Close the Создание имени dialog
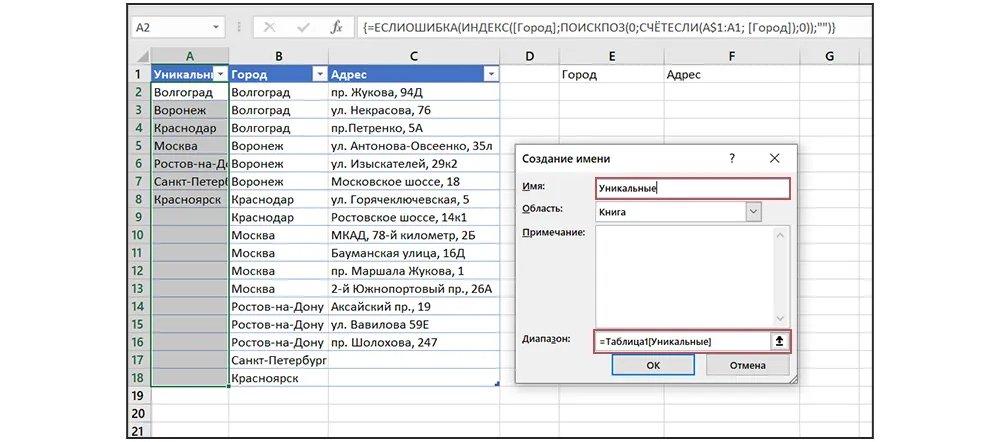Viewport: 1000px width, 442px height. point(774,158)
